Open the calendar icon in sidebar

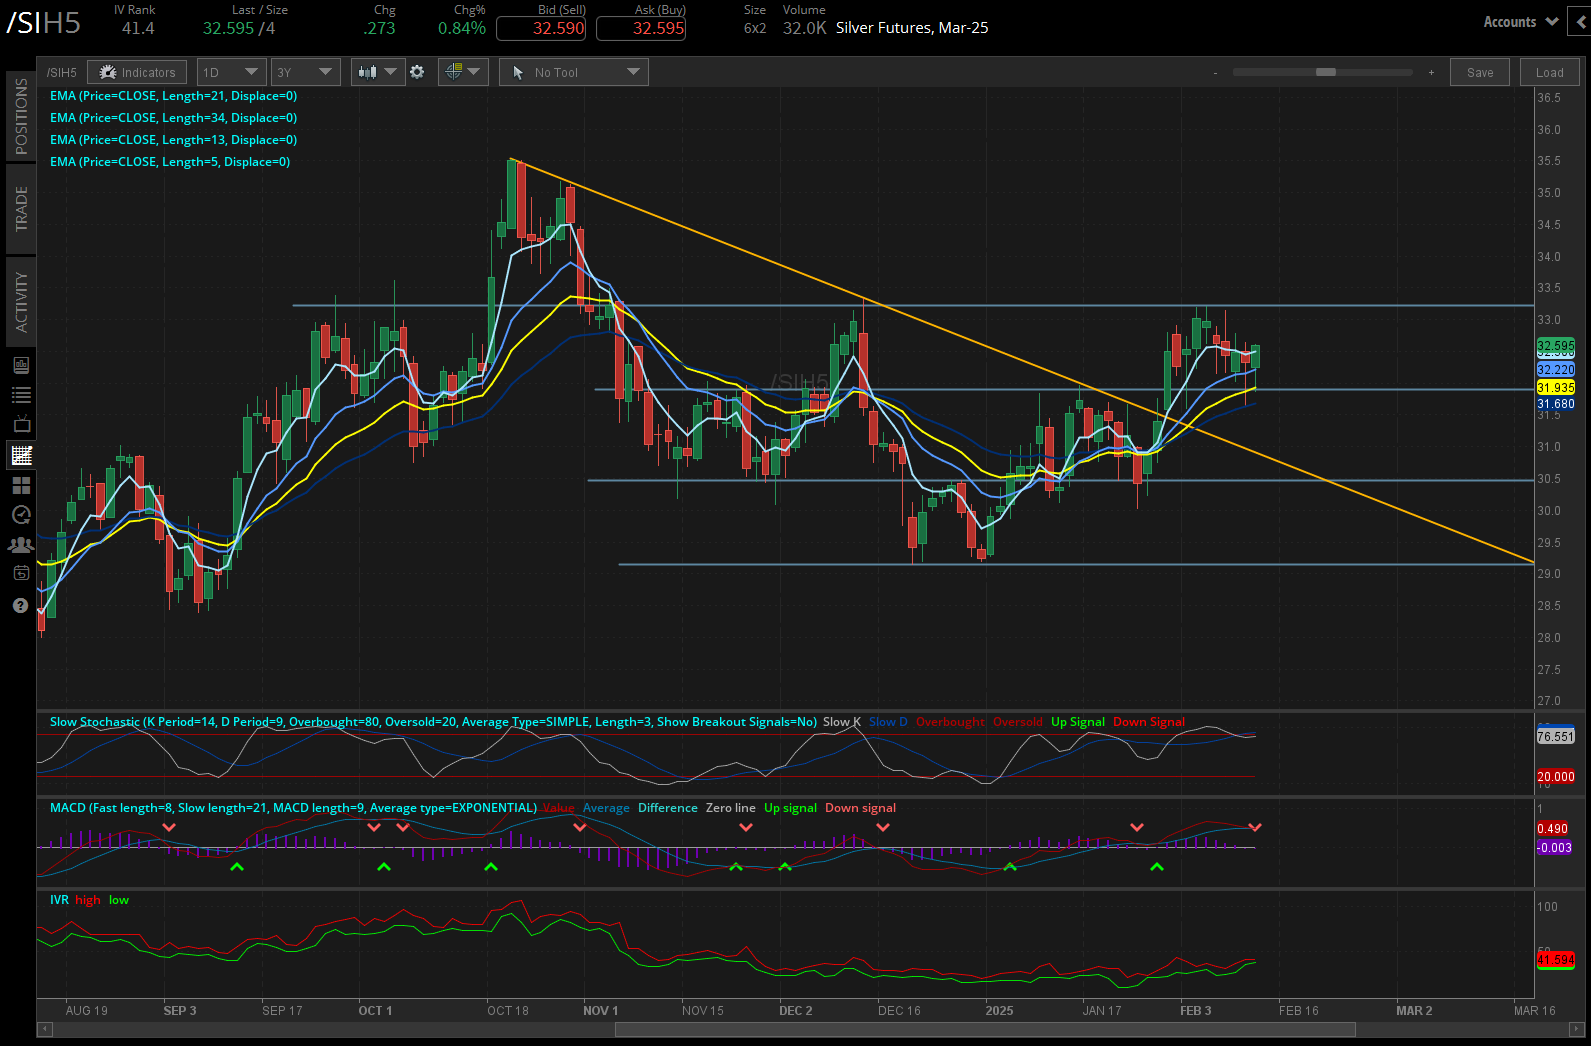(x=21, y=573)
